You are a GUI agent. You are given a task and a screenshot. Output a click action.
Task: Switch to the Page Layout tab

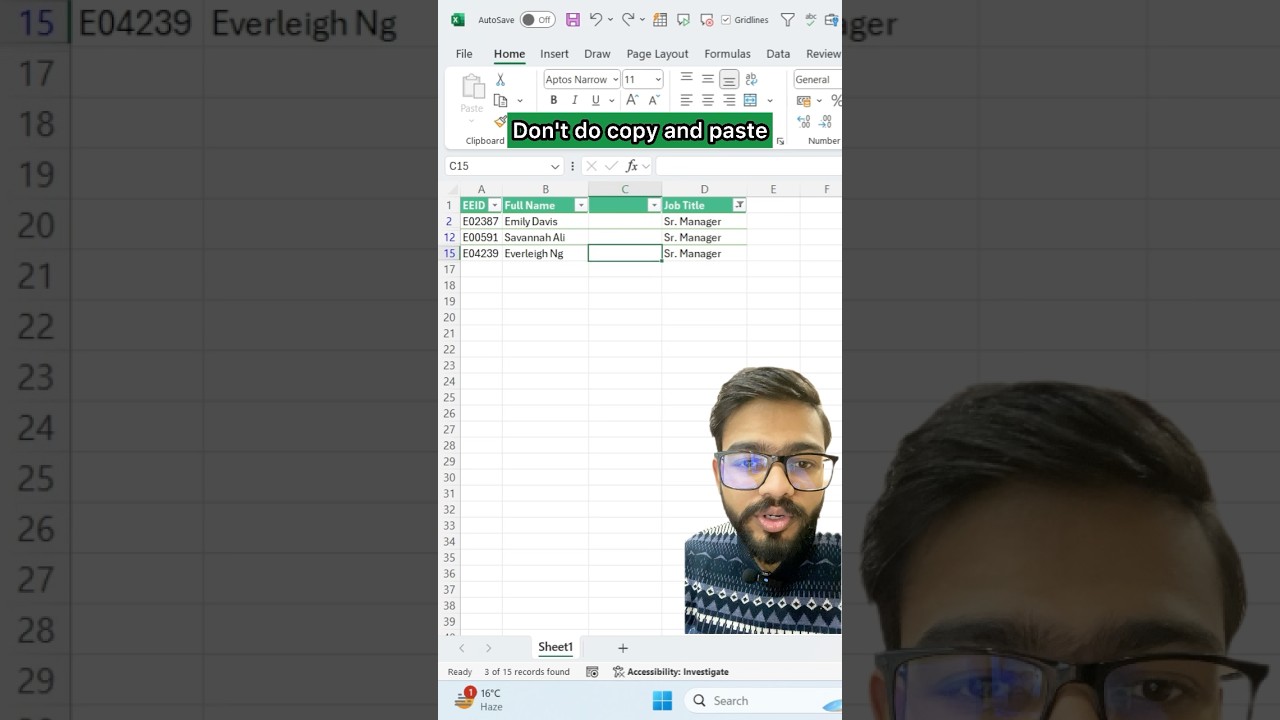click(x=657, y=54)
